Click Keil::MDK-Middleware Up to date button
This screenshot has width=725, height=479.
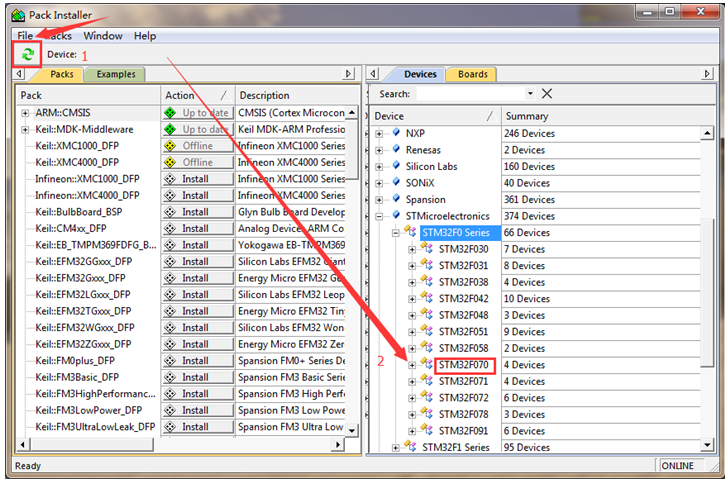click(x=198, y=129)
